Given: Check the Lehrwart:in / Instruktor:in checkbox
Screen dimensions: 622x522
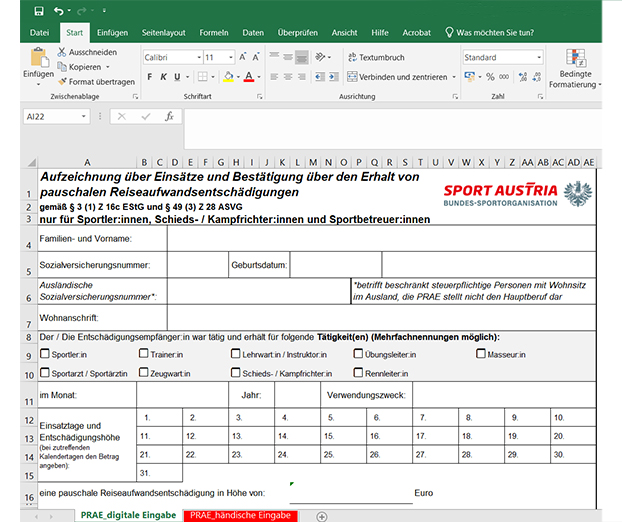Looking at the screenshot, I should (x=236, y=353).
